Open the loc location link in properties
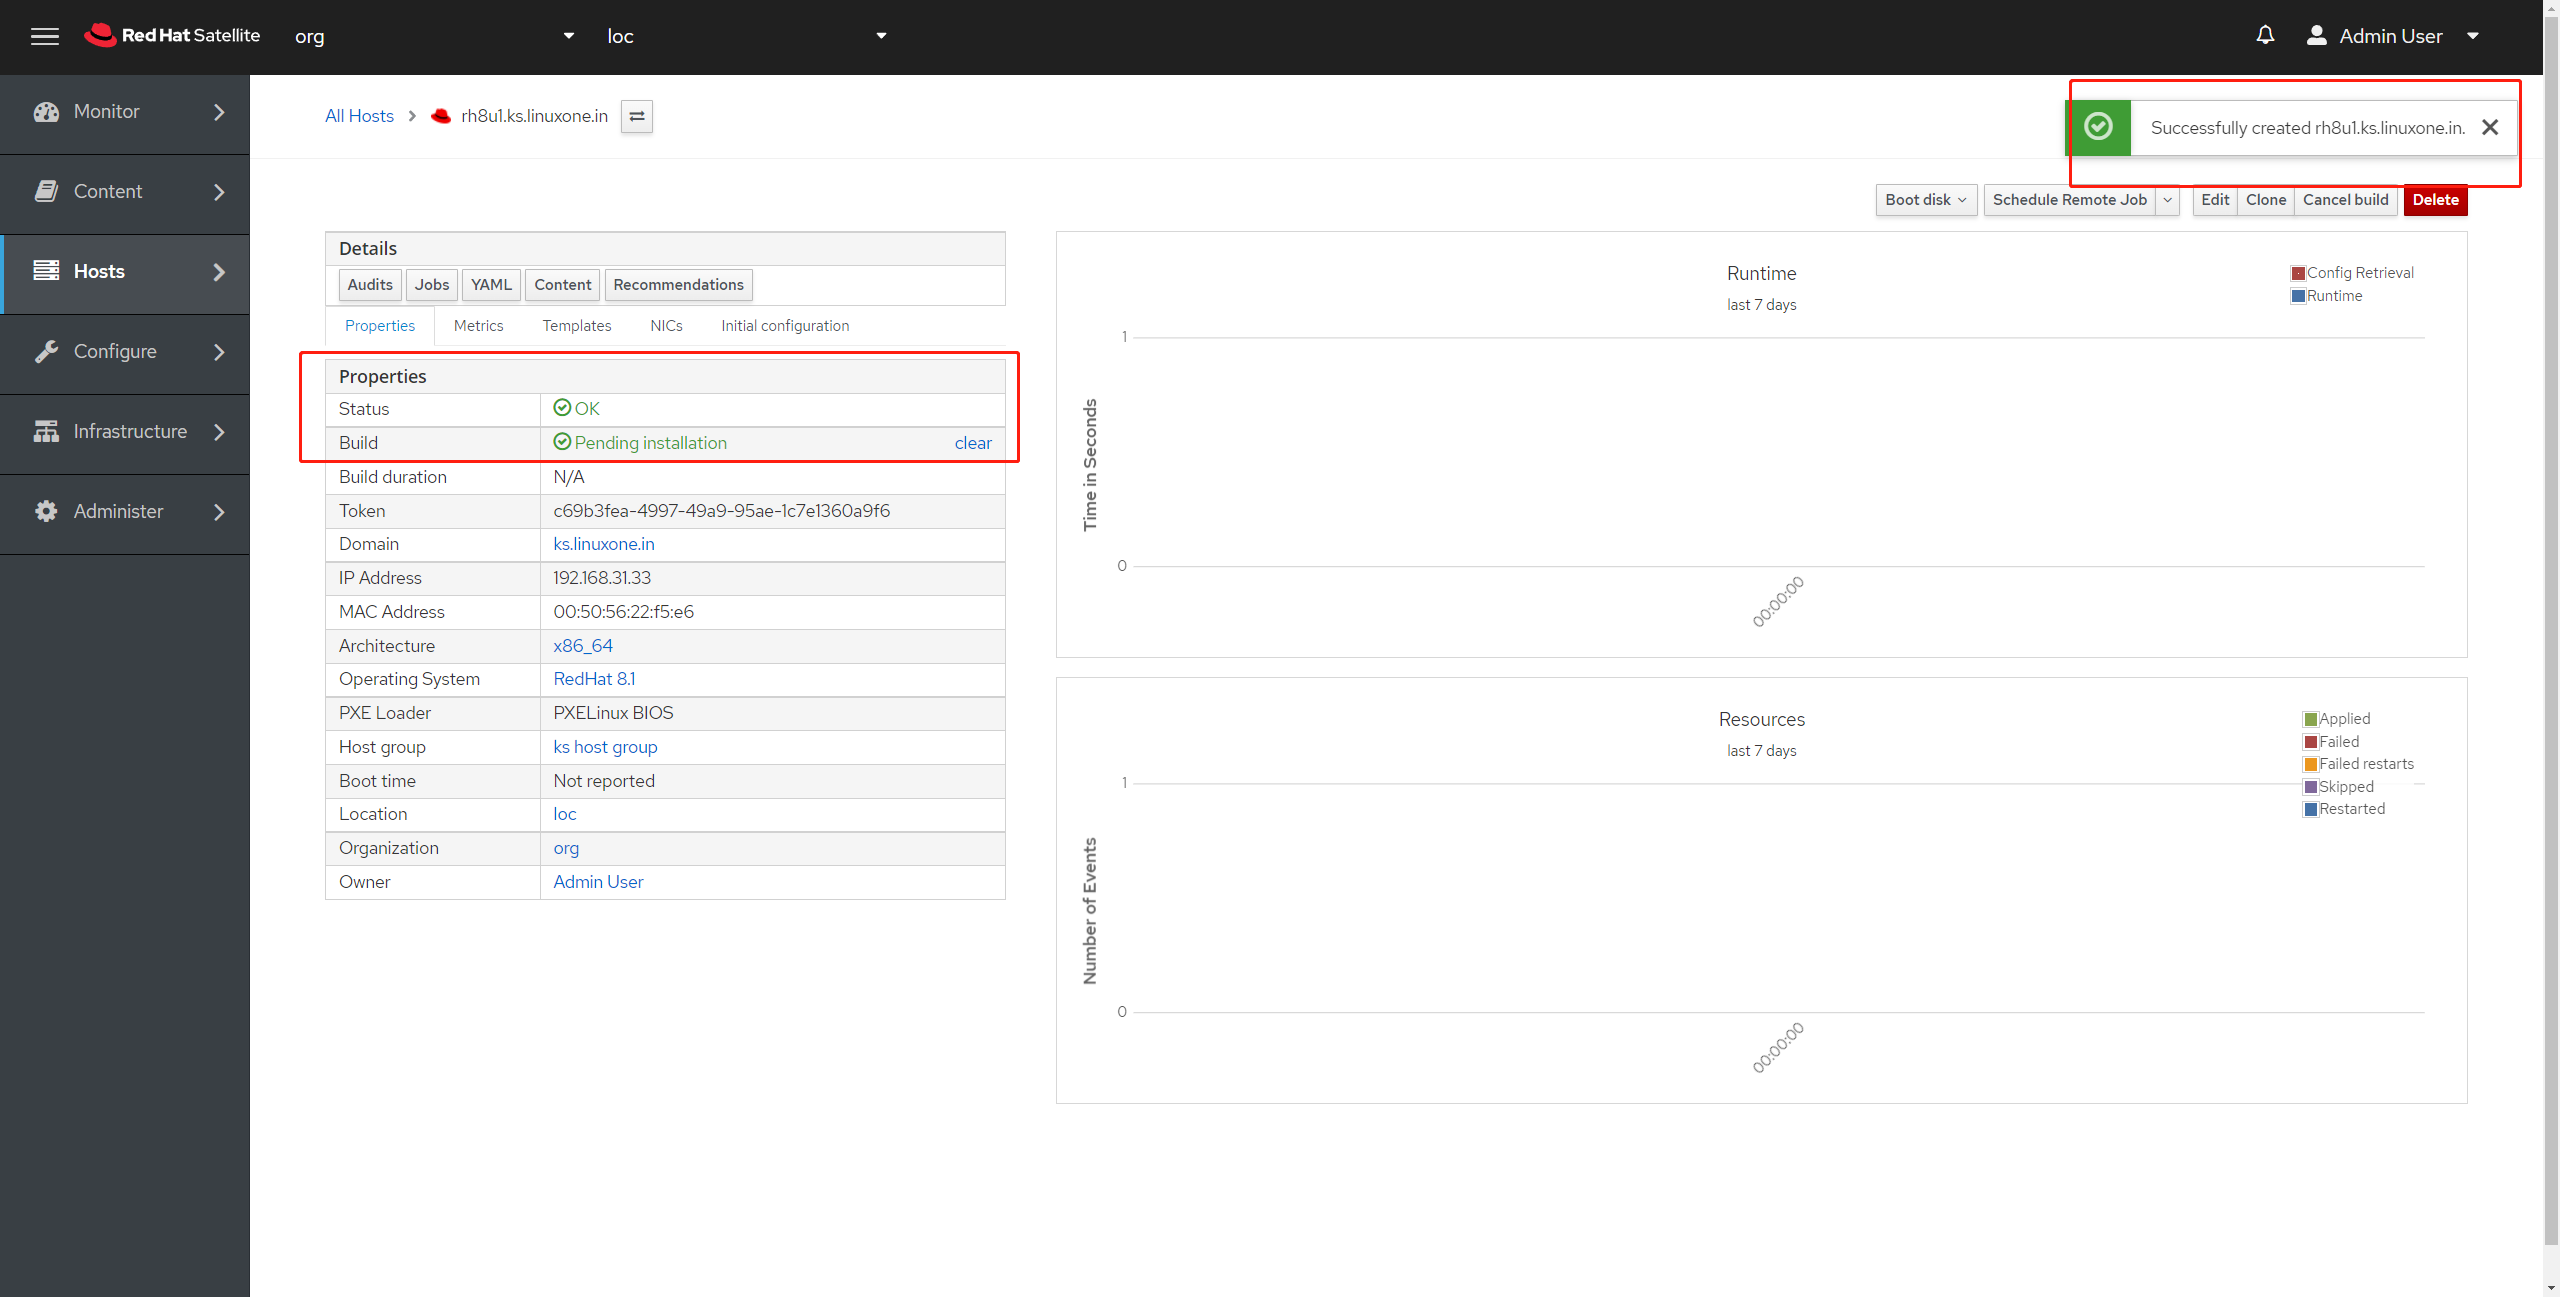The height and width of the screenshot is (1297, 2560). (x=565, y=814)
